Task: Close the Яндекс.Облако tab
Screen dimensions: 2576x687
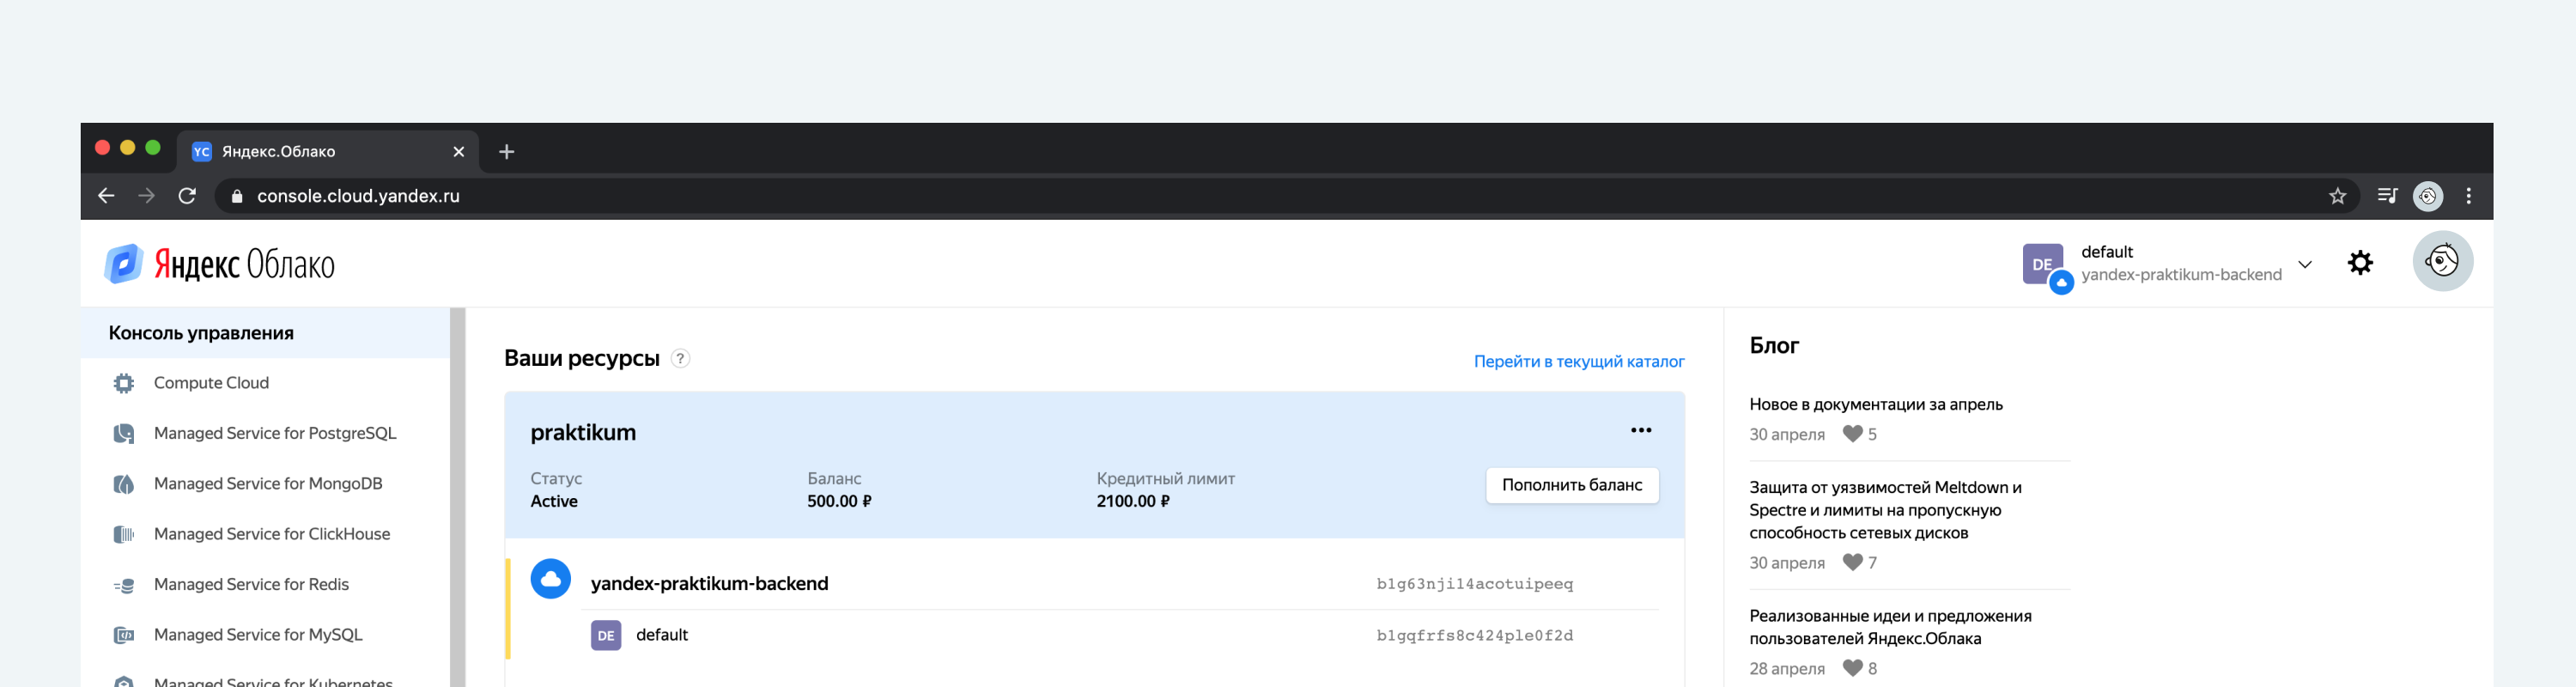Action: coord(459,152)
